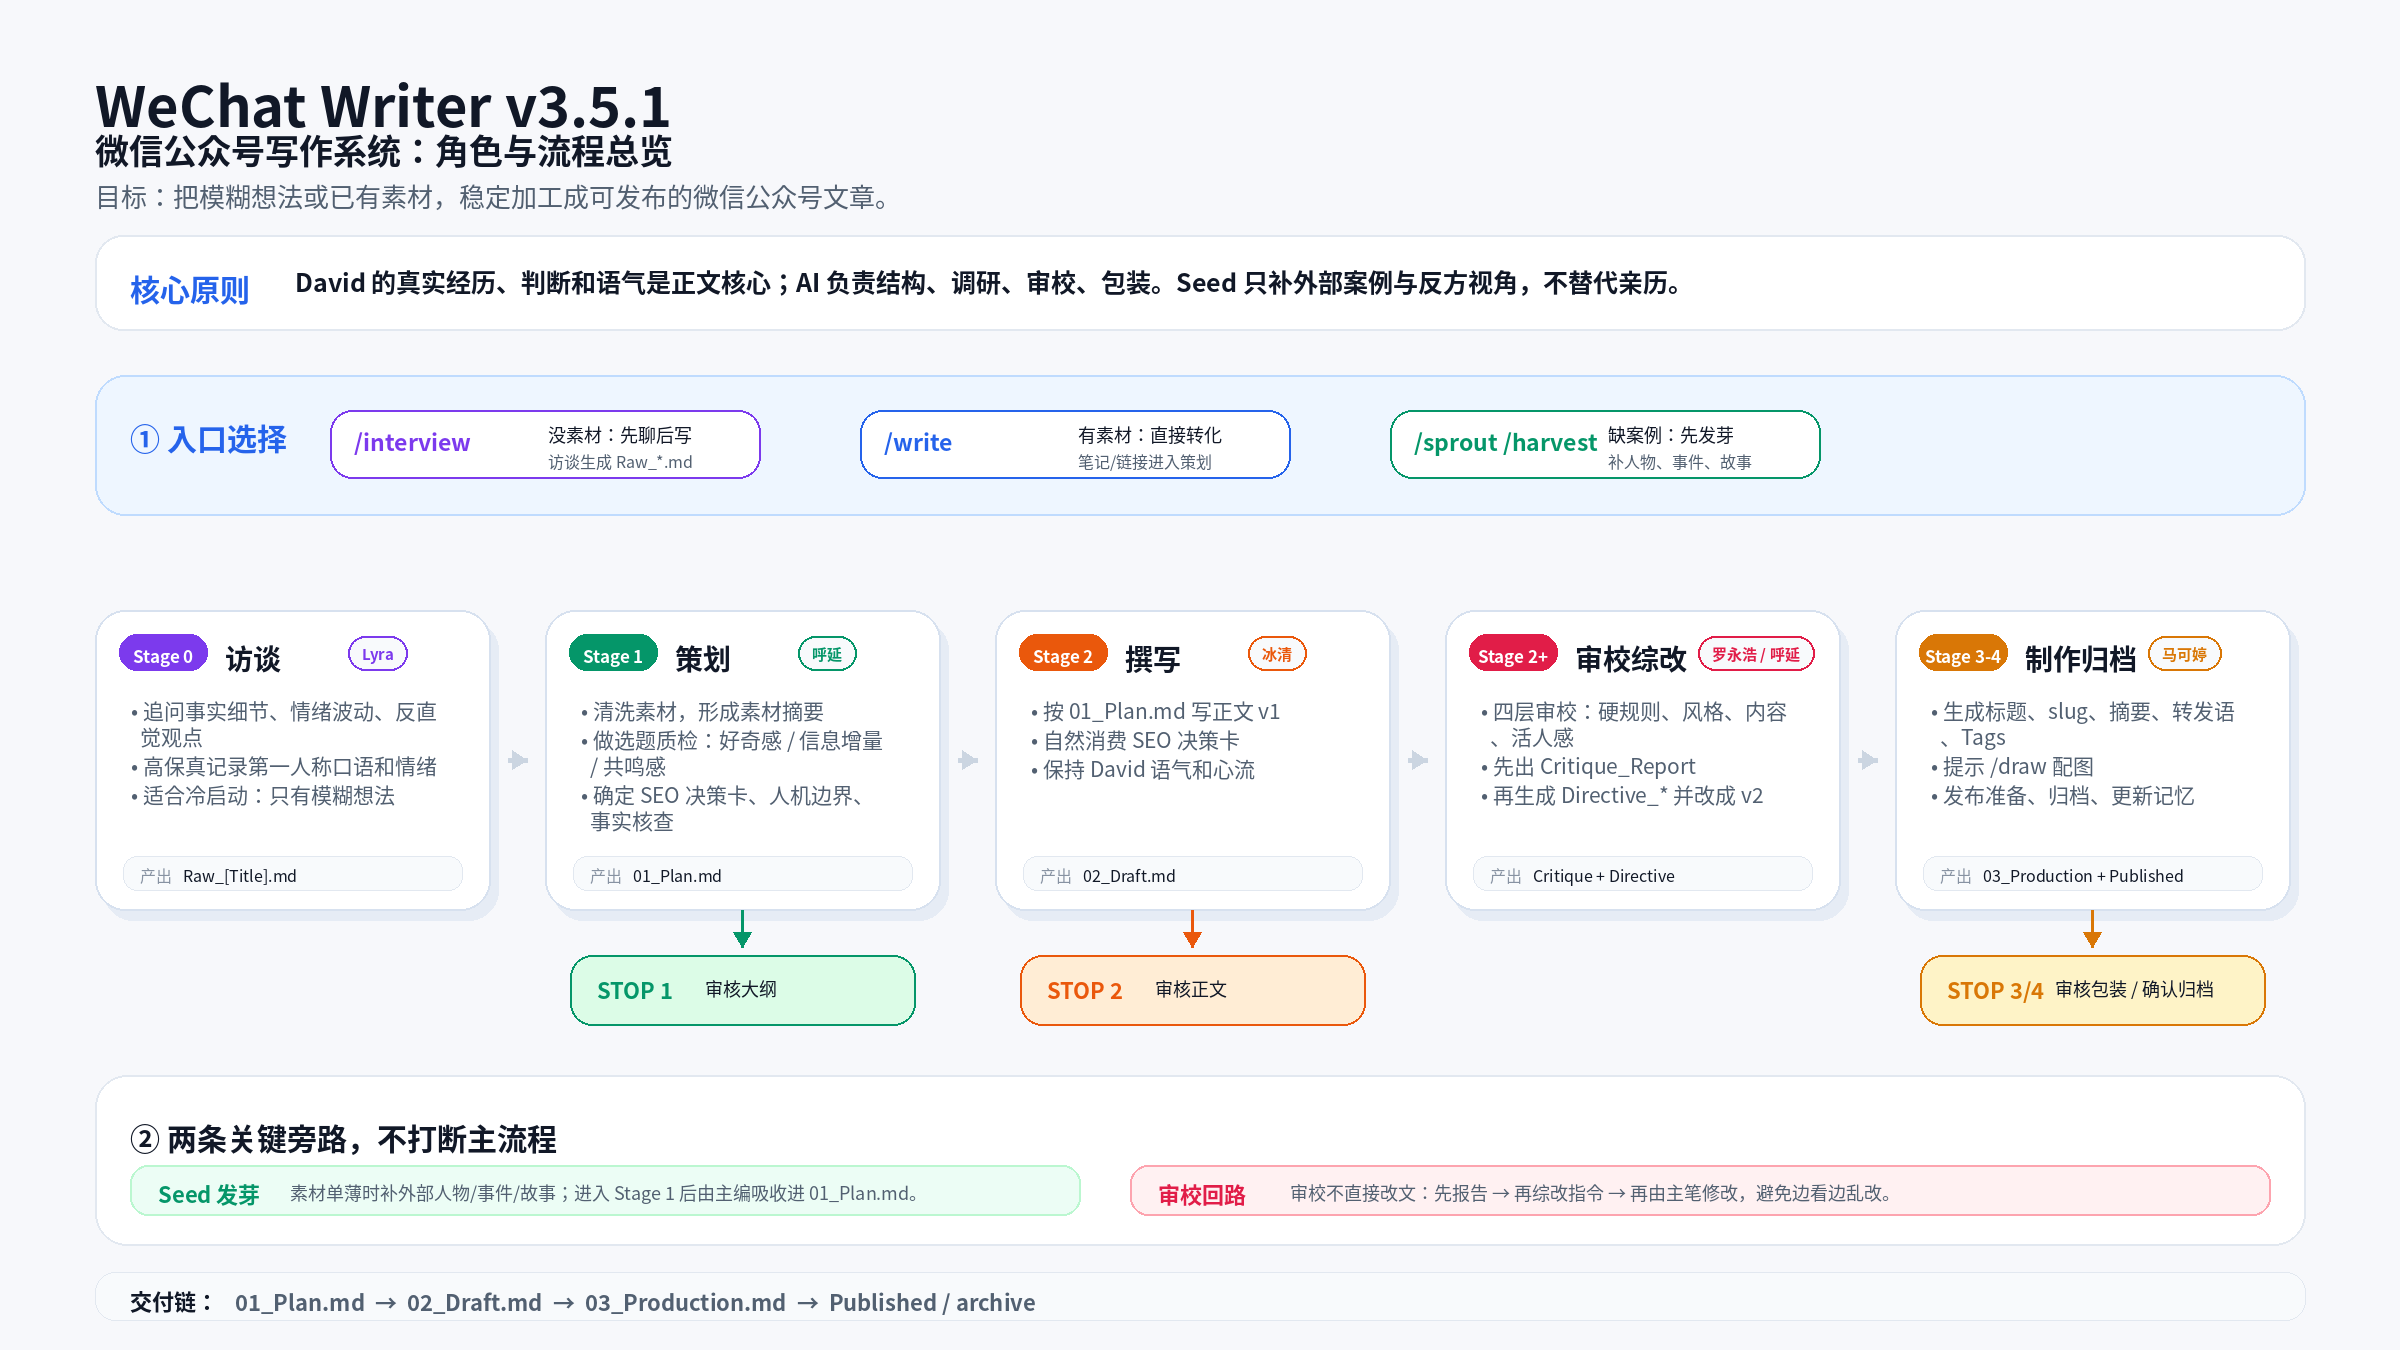Viewport: 2400px width, 1350px height.
Task: Click the ② 两条关键旁路 heading
Action: 343,1139
